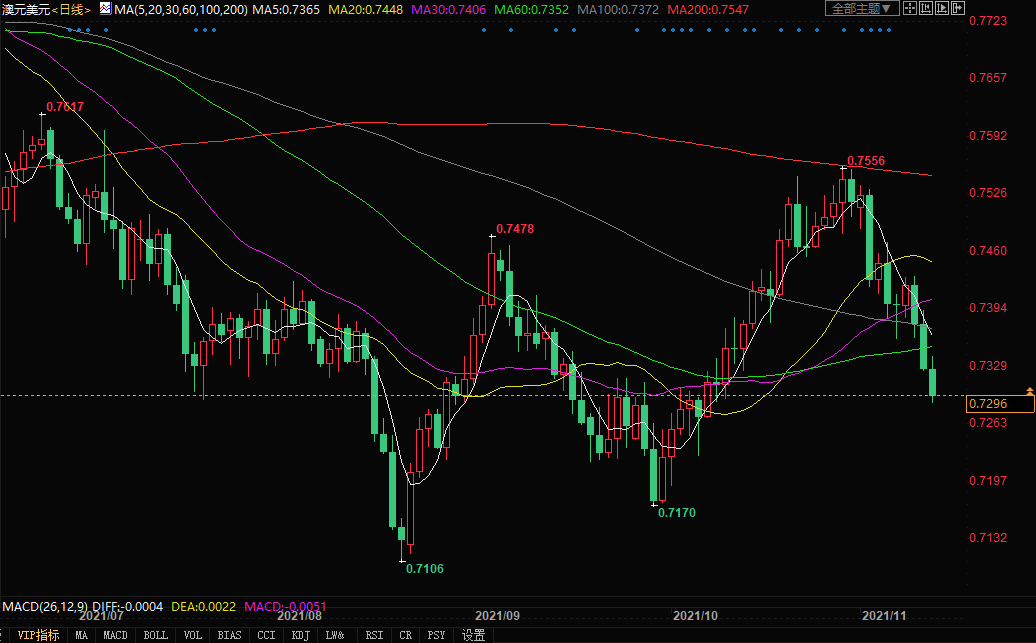The image size is (1036, 643).
Task: Click the chart replay play icon
Action: point(942,8)
